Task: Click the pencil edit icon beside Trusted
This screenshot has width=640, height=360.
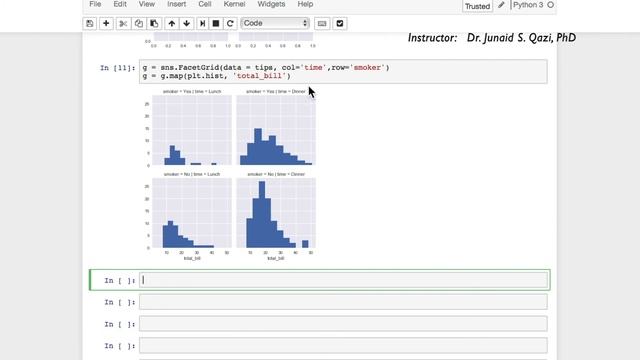Action: point(501,5)
